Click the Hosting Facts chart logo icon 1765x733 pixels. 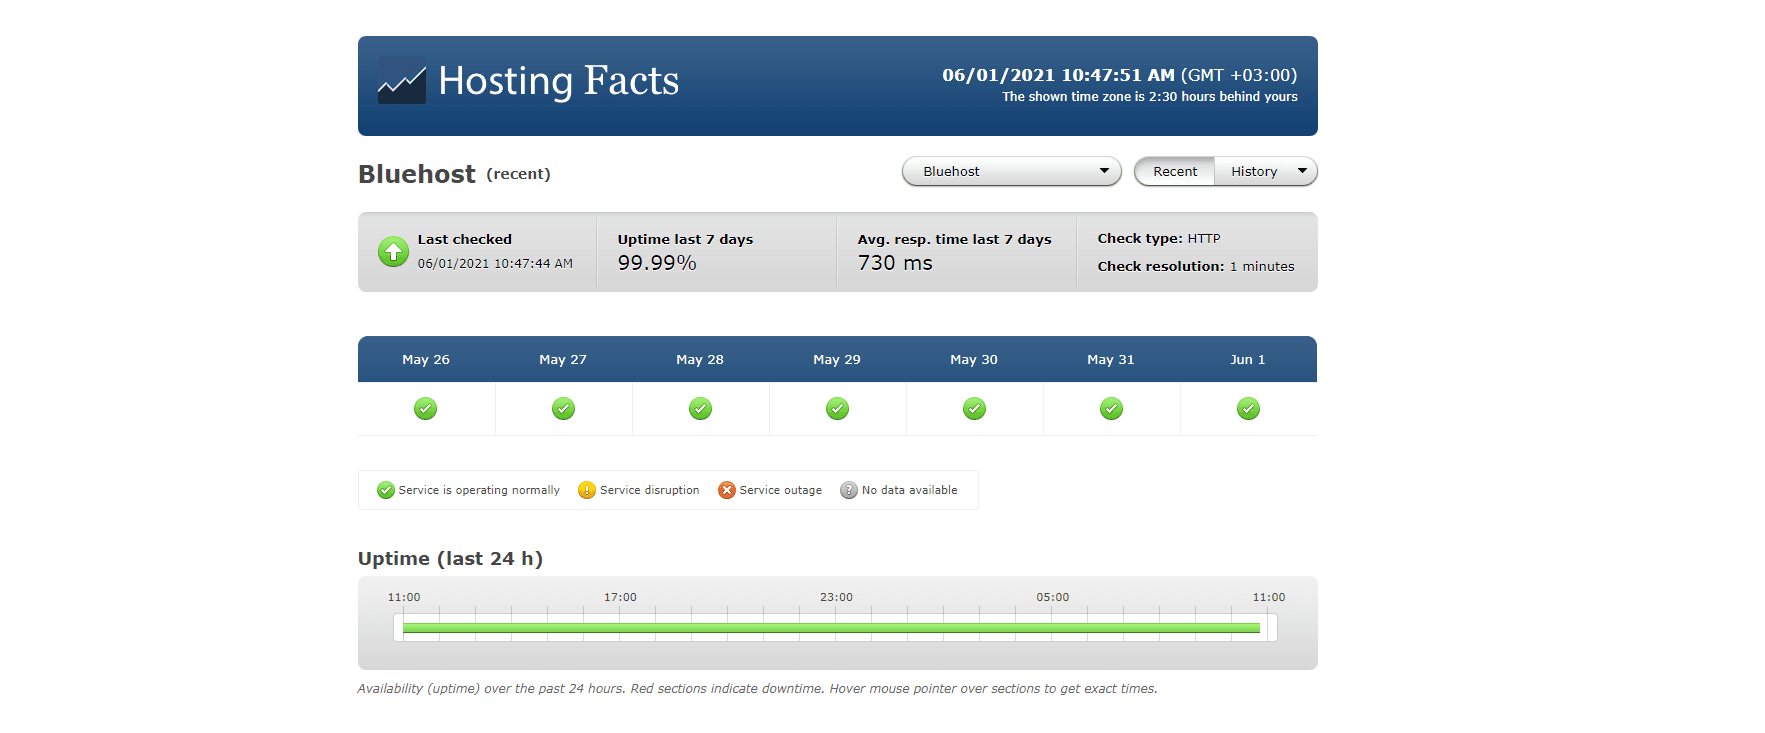tap(402, 81)
